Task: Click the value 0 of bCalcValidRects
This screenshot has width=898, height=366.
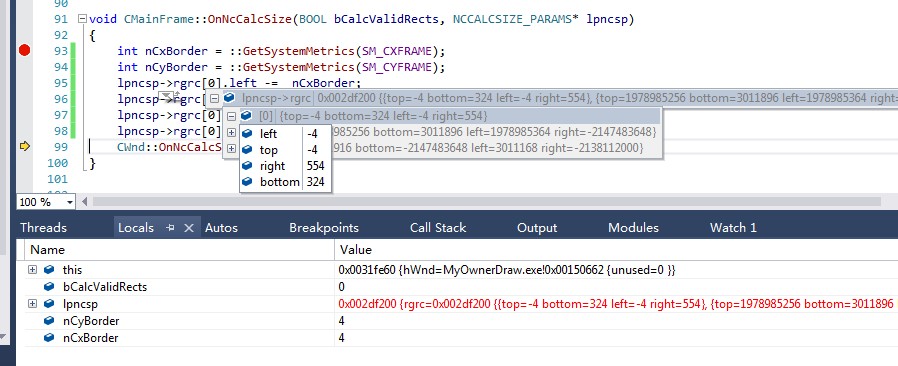Action: tap(342, 286)
